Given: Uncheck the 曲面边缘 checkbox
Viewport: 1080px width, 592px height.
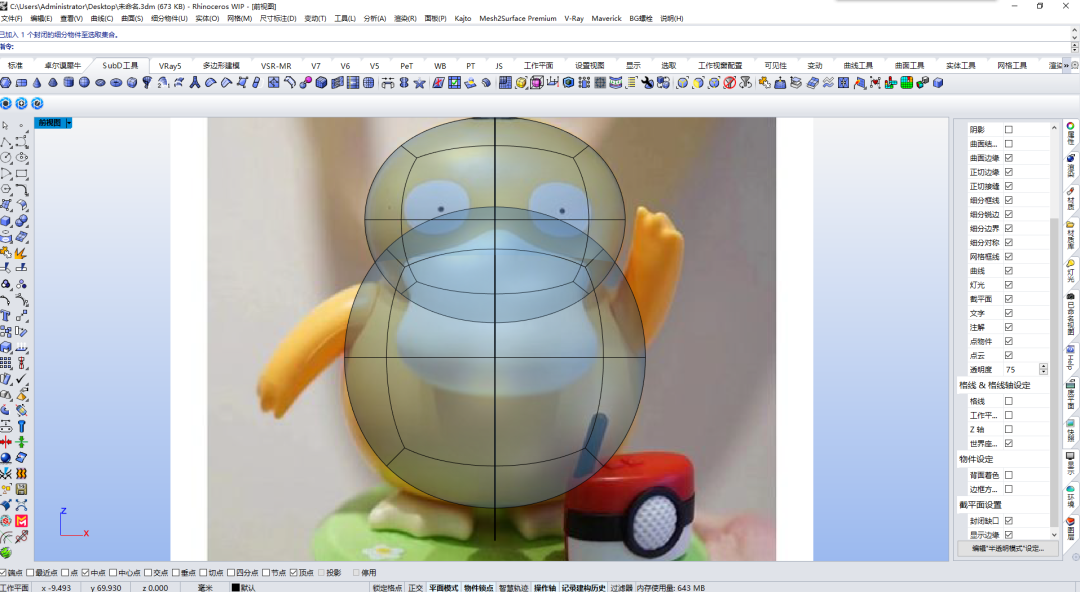Looking at the screenshot, I should pyautogui.click(x=1008, y=158).
